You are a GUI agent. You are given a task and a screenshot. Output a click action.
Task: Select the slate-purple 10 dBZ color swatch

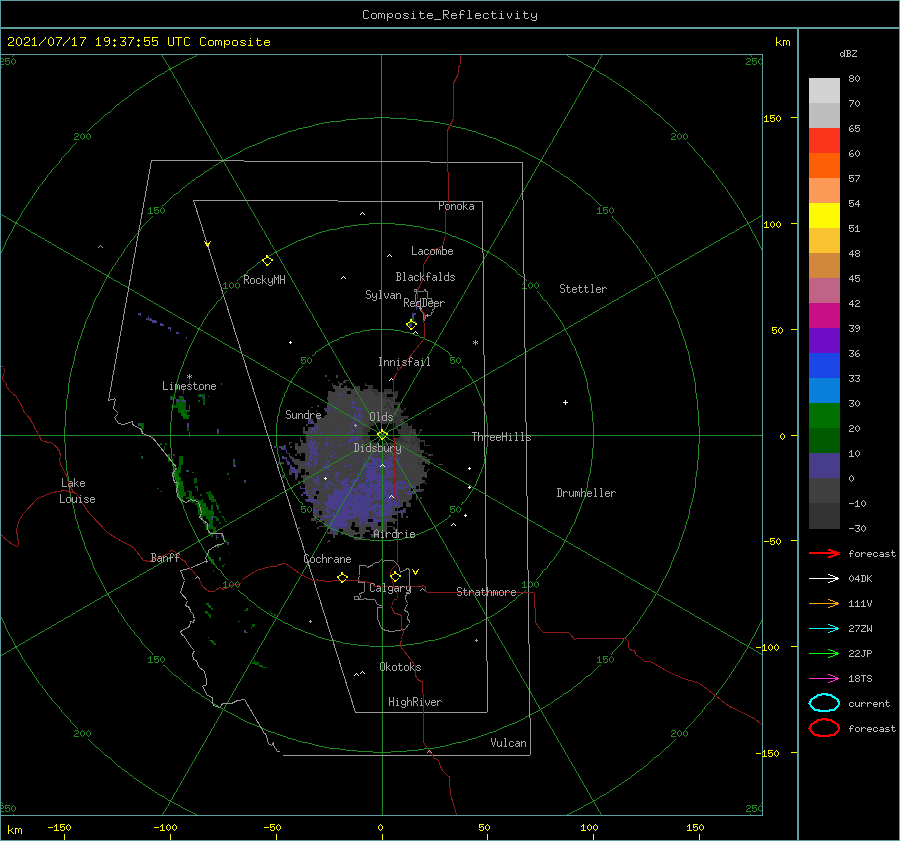[824, 465]
